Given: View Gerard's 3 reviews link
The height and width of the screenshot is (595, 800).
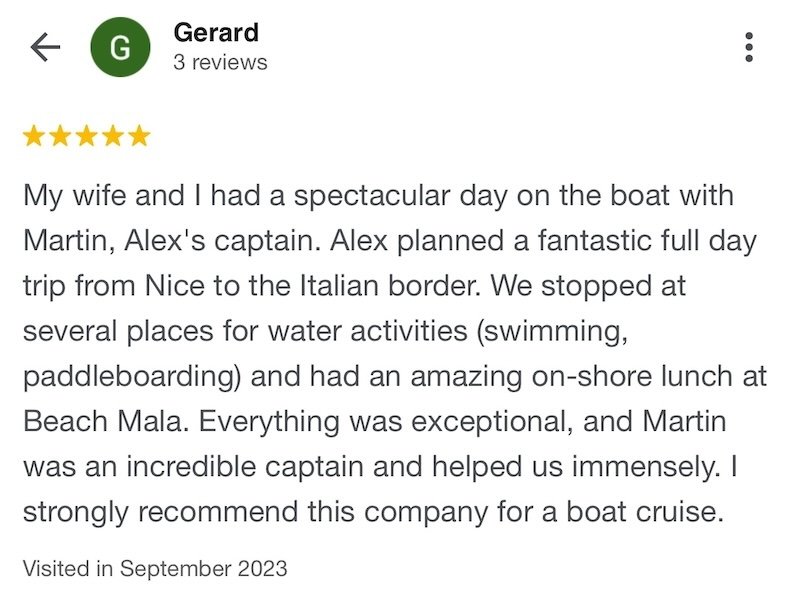Looking at the screenshot, I should pos(220,61).
